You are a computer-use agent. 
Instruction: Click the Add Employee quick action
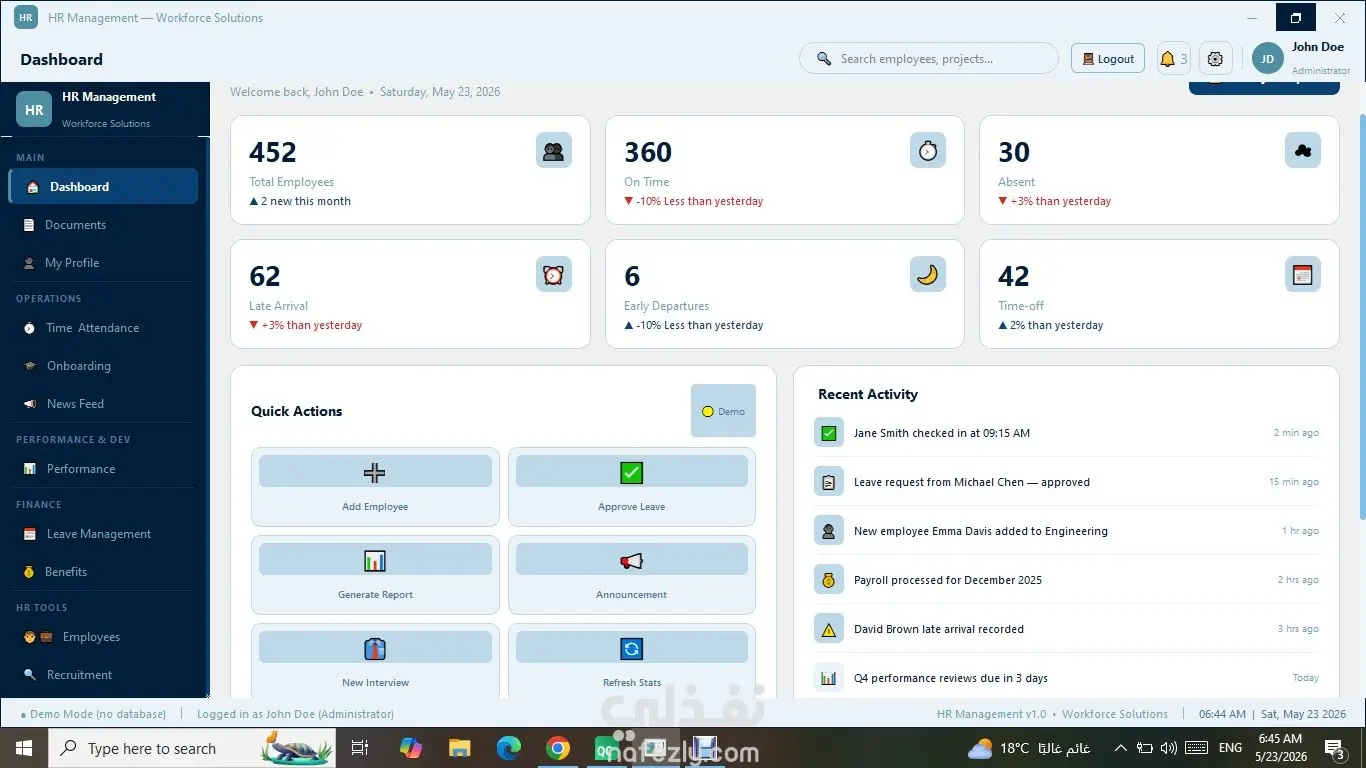tap(375, 487)
